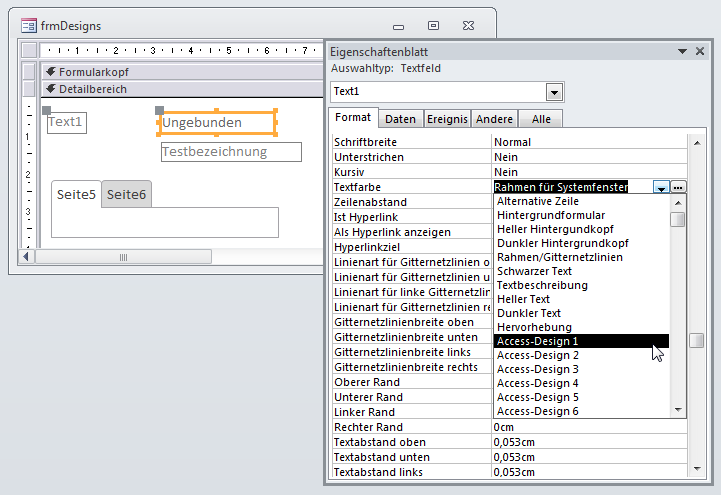Click the move handle of the Ungebunden textbox

(160, 111)
